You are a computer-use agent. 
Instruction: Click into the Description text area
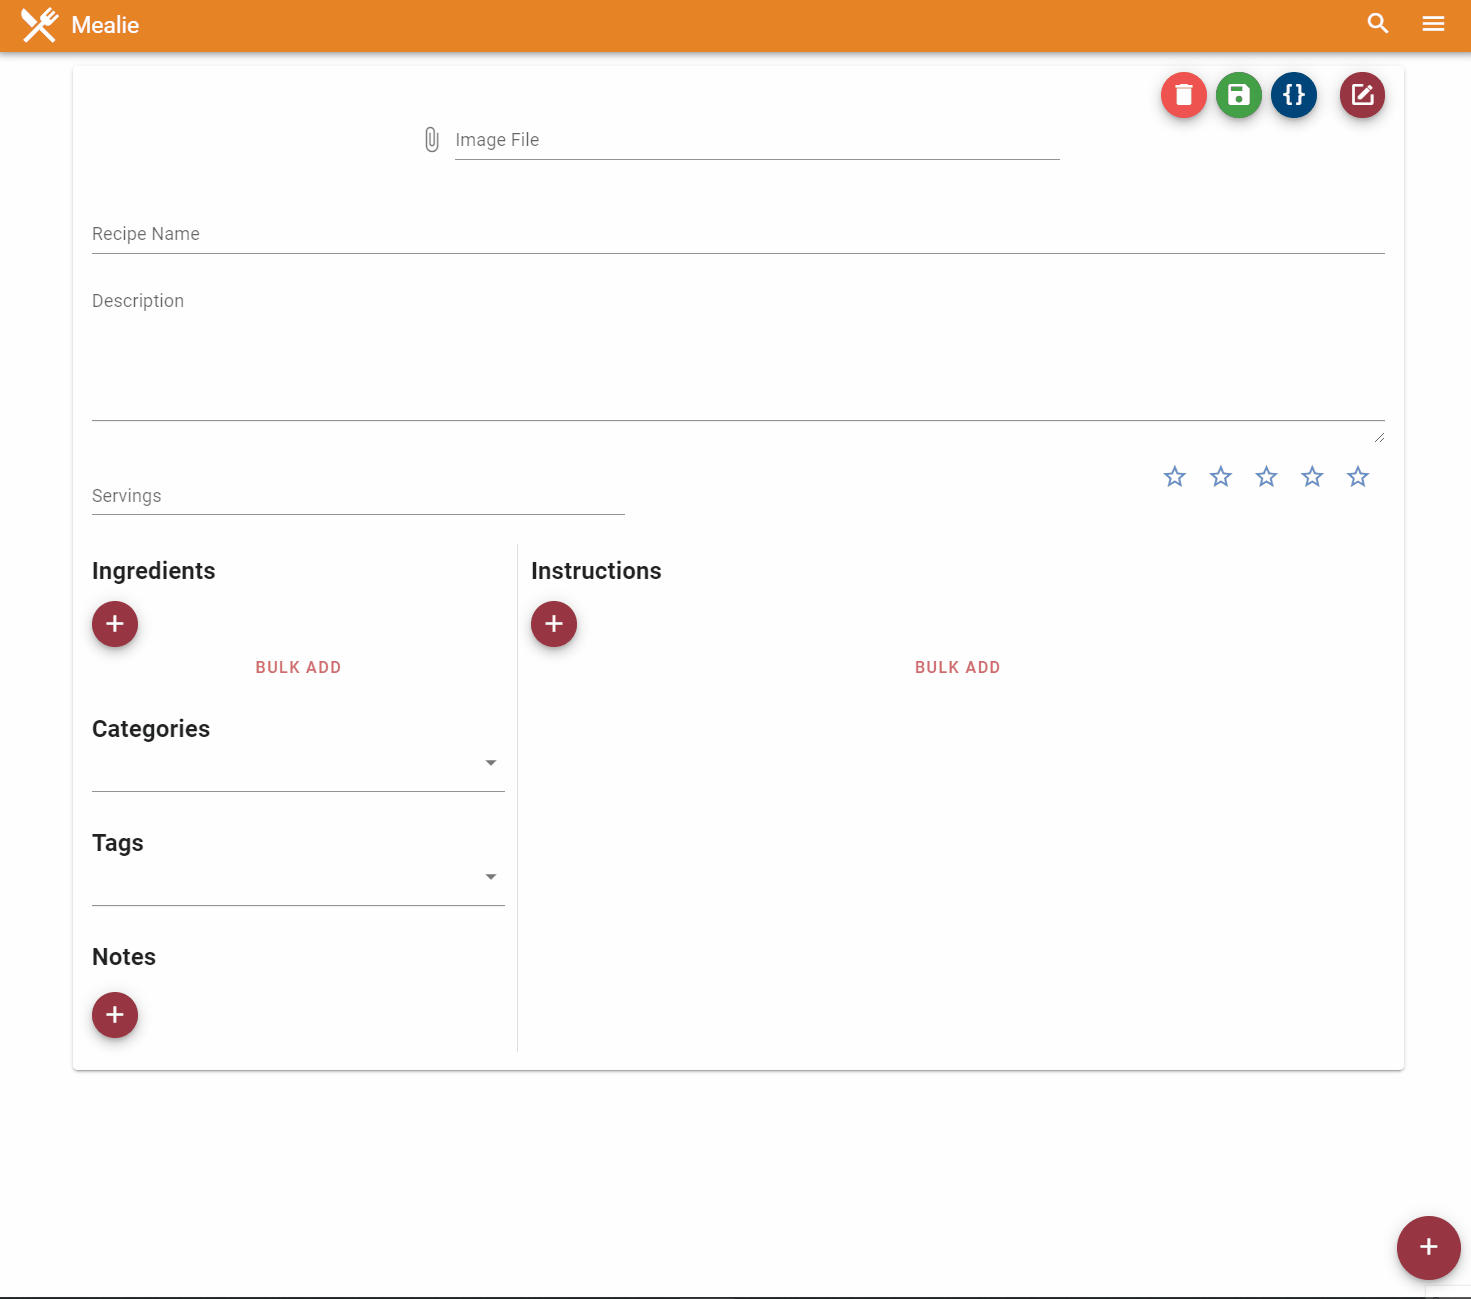[738, 352]
